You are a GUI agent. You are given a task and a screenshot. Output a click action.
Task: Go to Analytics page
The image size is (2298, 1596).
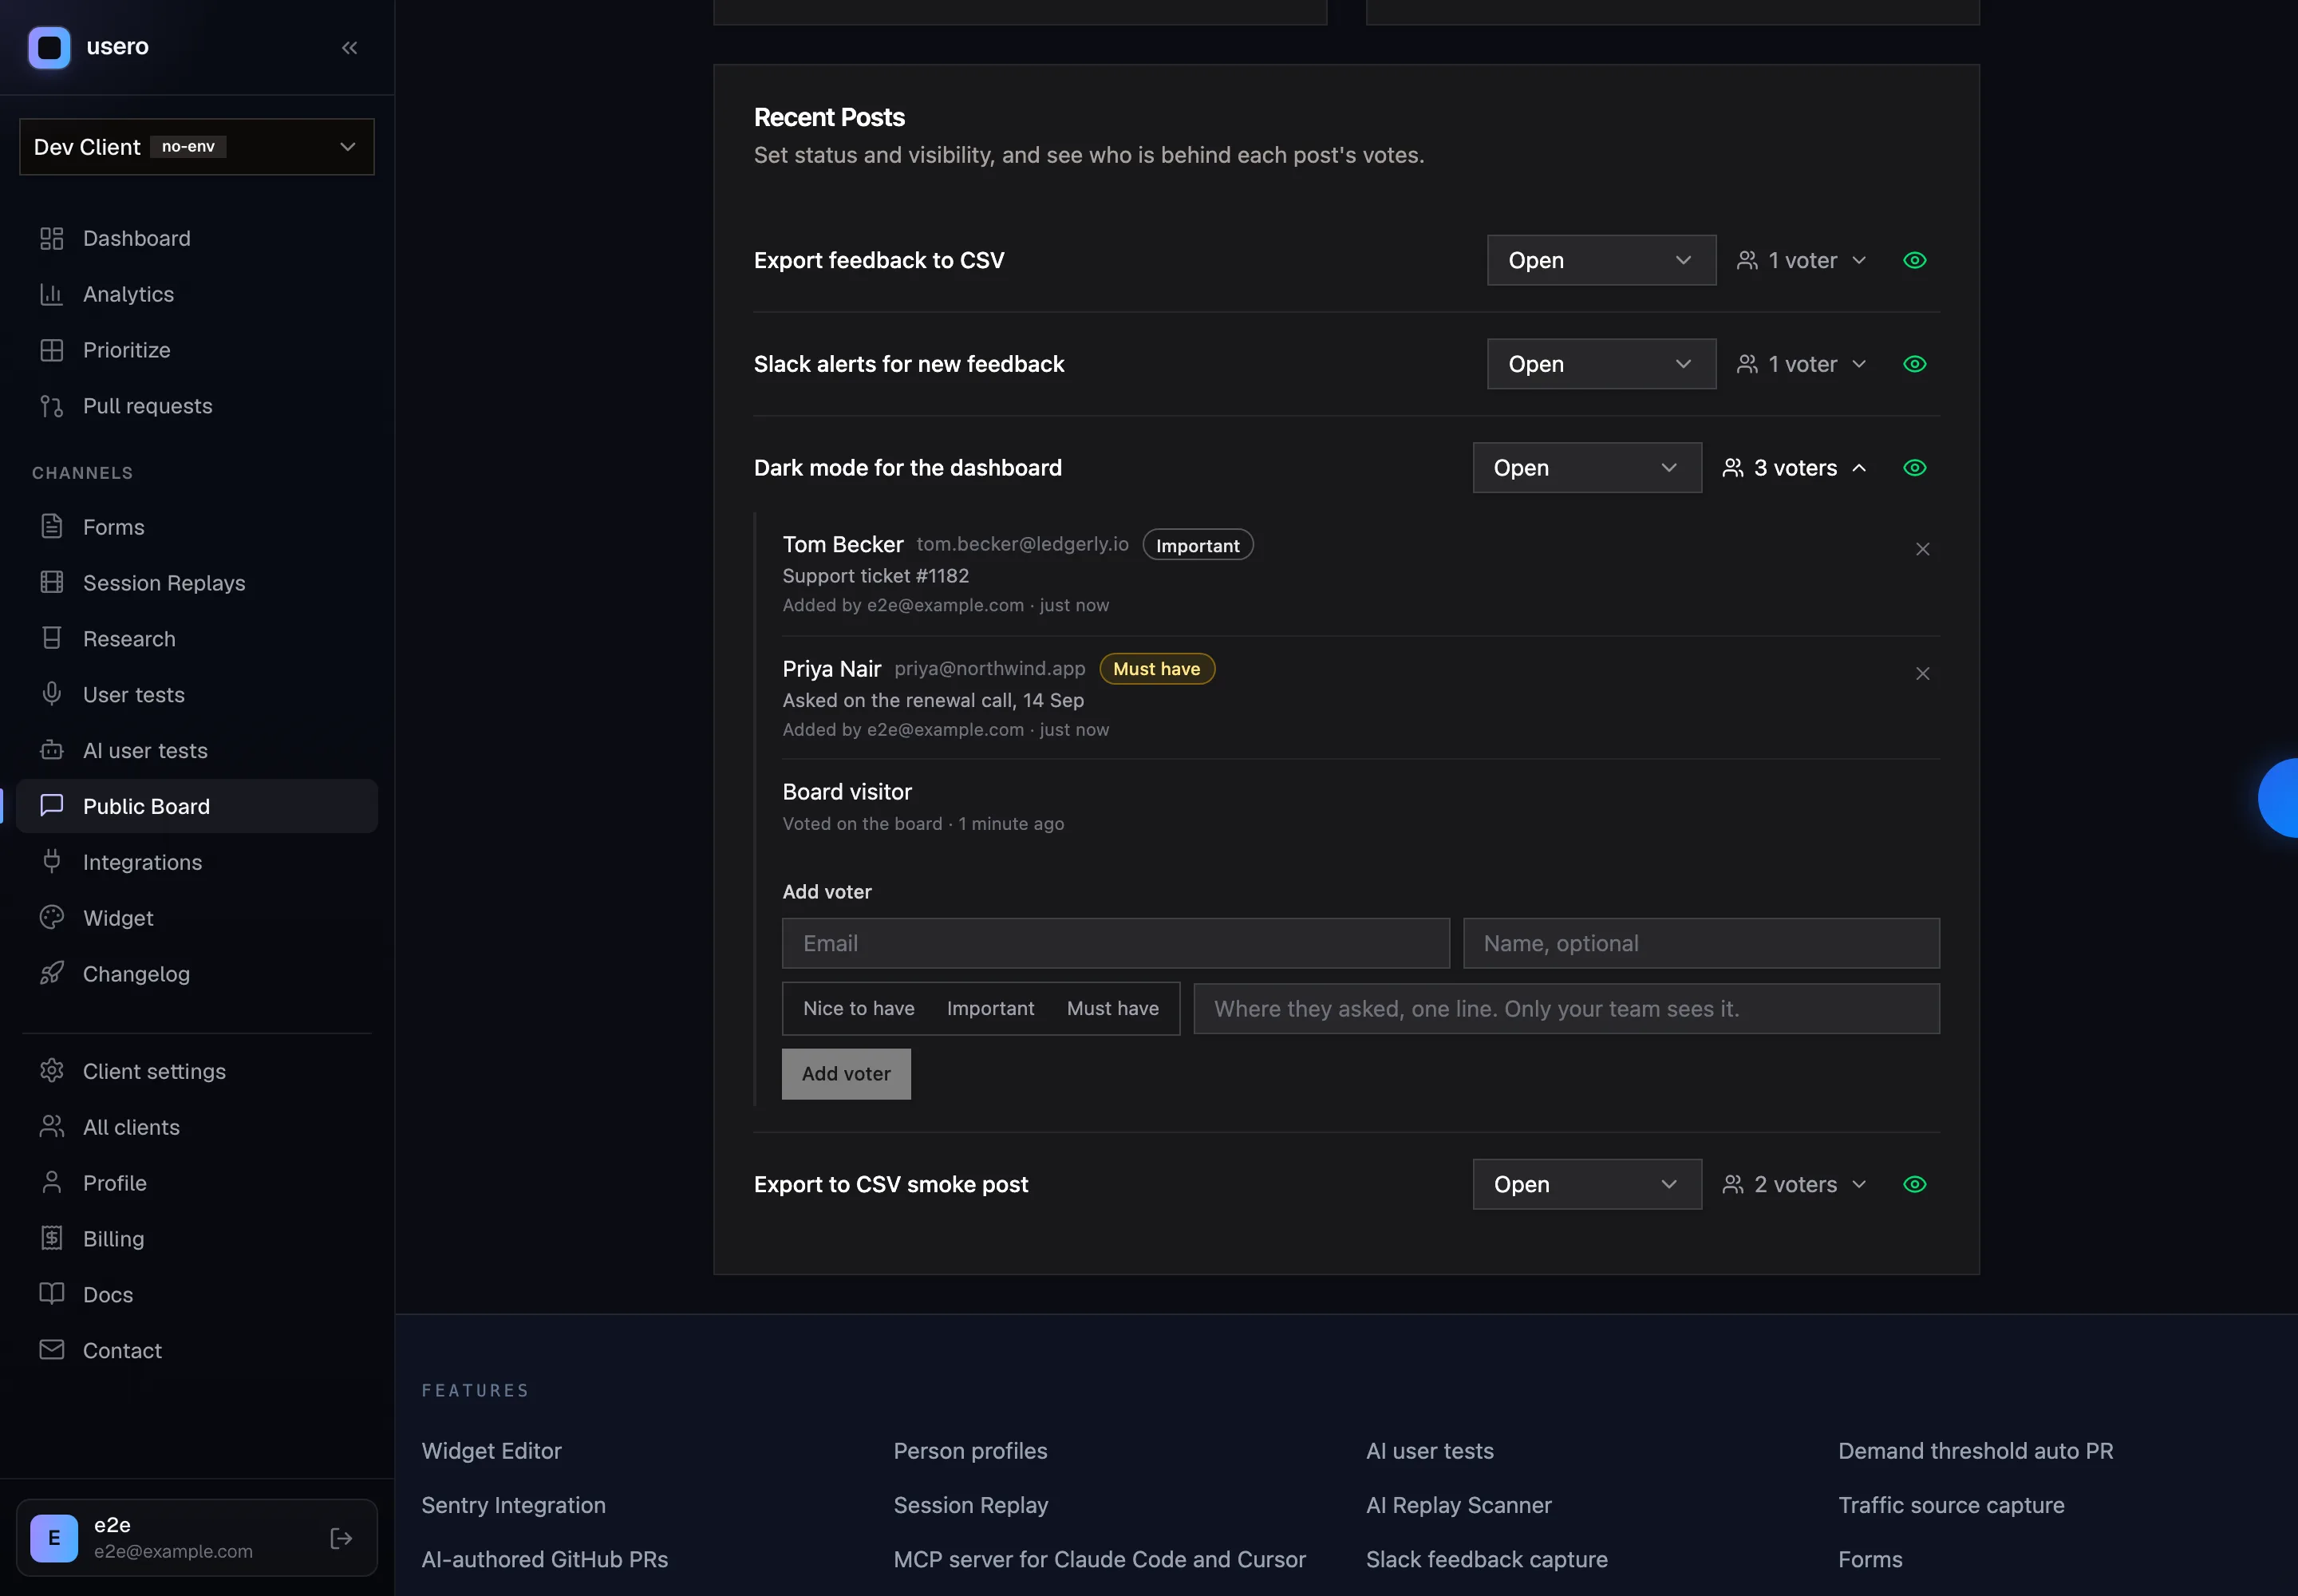[x=197, y=294]
